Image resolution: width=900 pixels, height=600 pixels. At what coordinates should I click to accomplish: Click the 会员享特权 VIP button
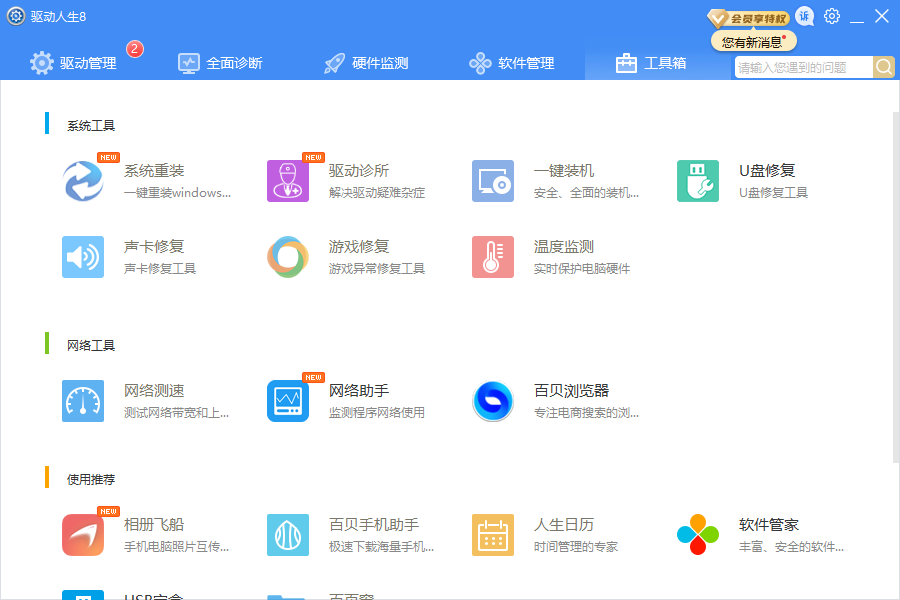tap(748, 17)
